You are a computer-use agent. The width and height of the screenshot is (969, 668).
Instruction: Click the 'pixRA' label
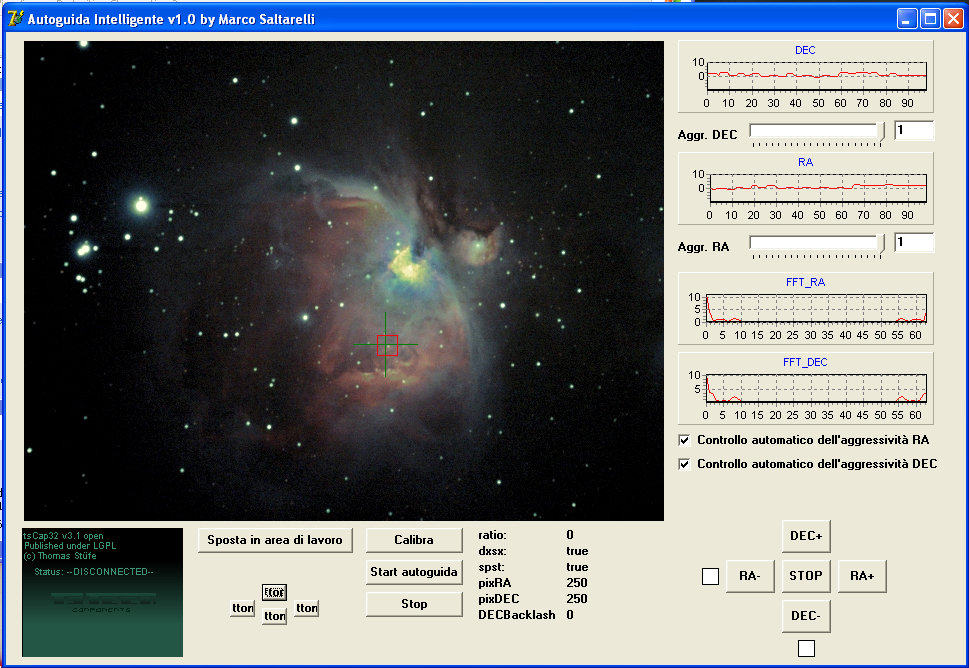tap(494, 583)
